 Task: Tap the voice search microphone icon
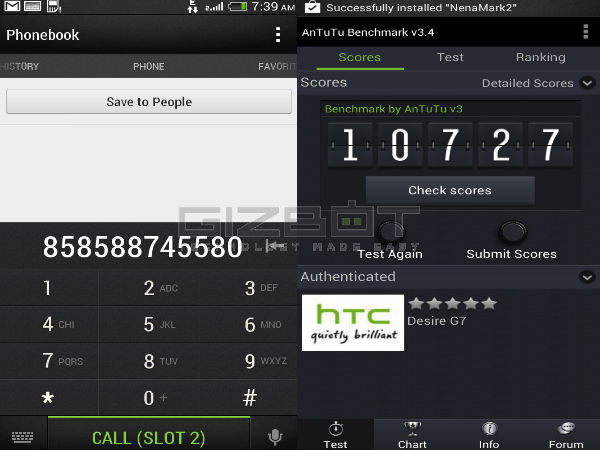tap(275, 436)
